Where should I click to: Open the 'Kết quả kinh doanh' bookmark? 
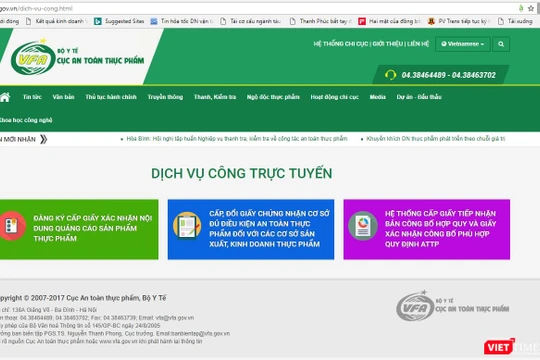(57, 21)
